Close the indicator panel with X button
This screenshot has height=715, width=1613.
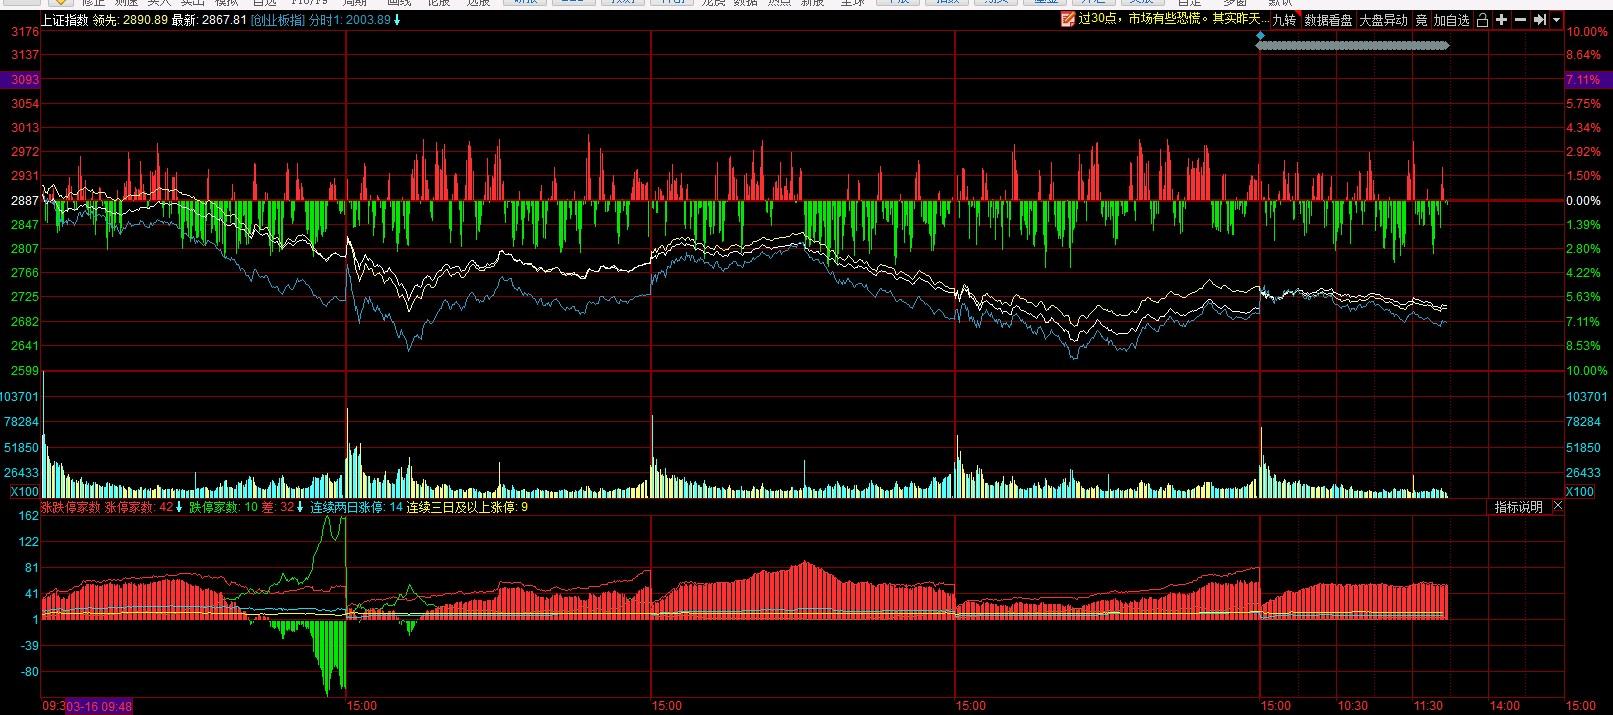pos(1558,507)
